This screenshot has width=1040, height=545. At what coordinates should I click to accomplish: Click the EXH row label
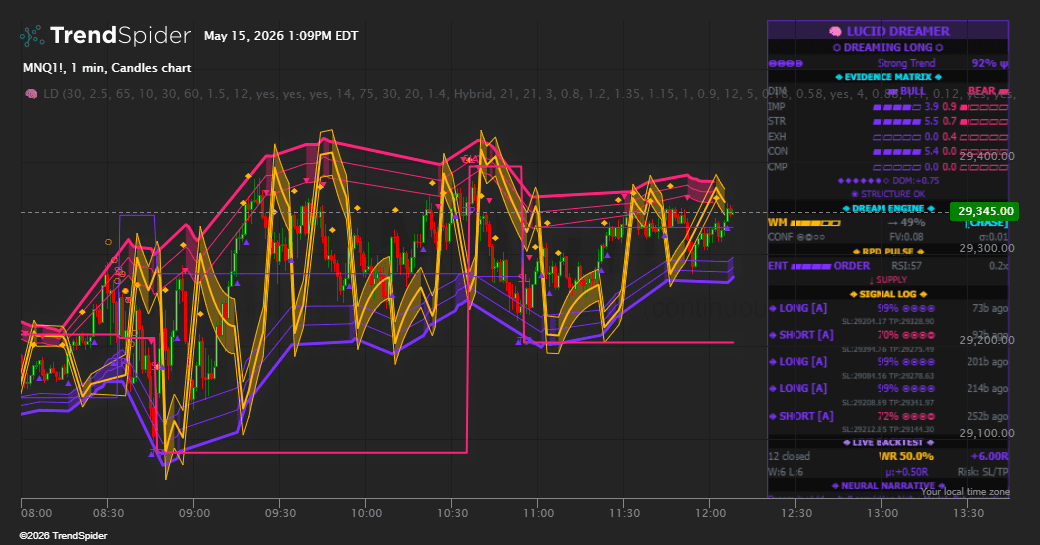(x=777, y=137)
